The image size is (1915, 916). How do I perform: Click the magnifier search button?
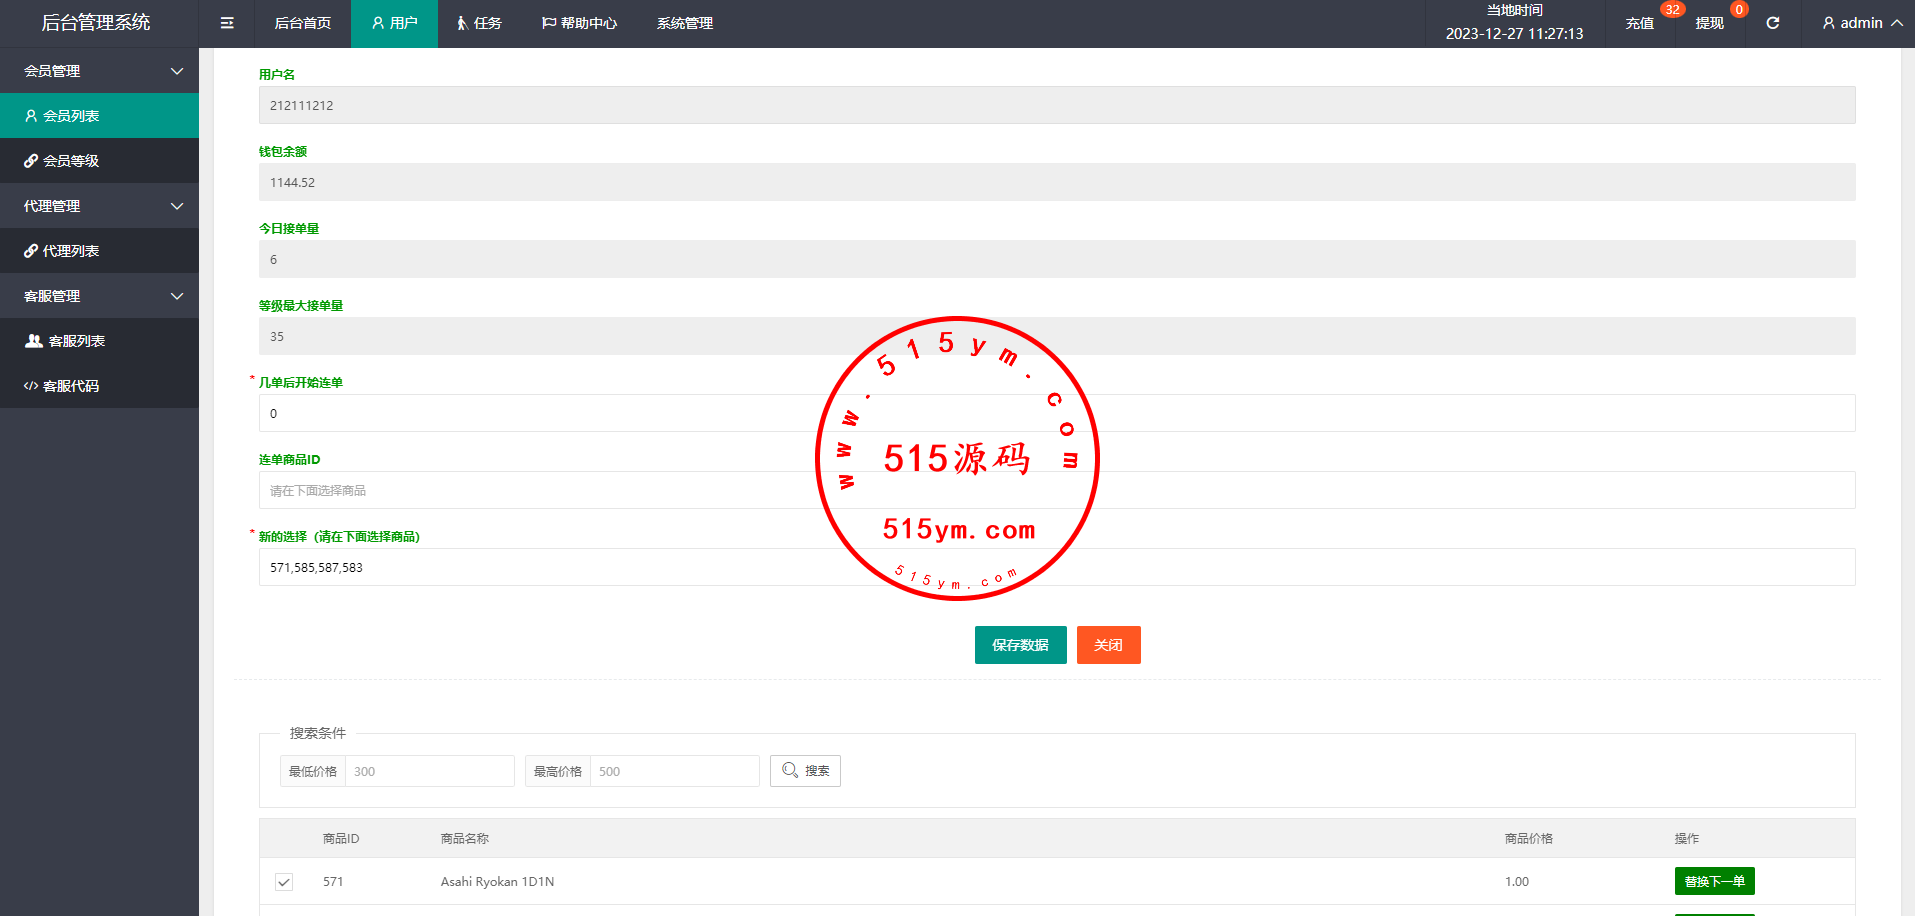click(x=805, y=771)
